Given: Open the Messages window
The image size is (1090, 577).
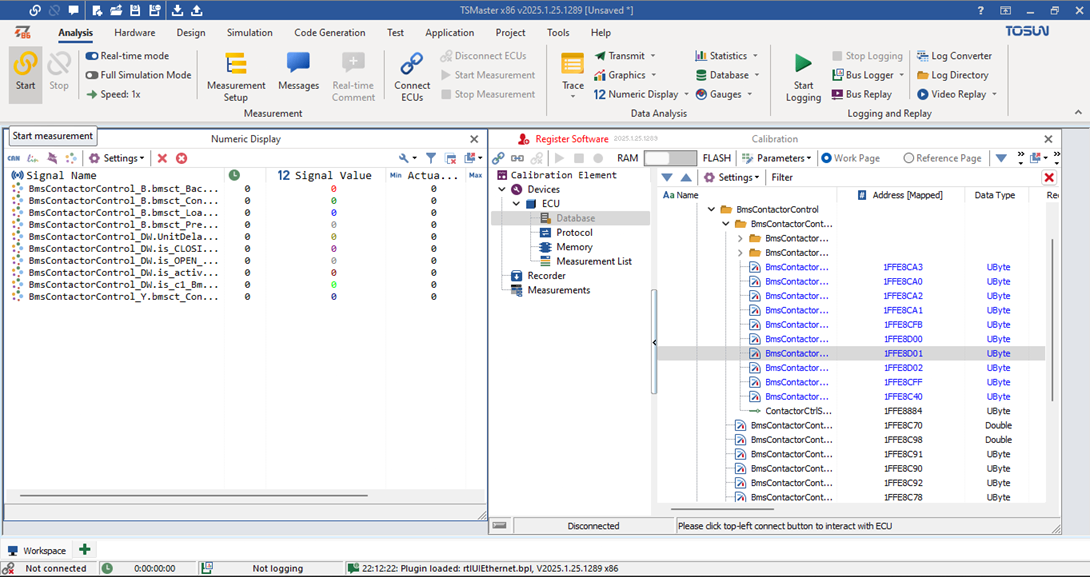Looking at the screenshot, I should (x=298, y=72).
